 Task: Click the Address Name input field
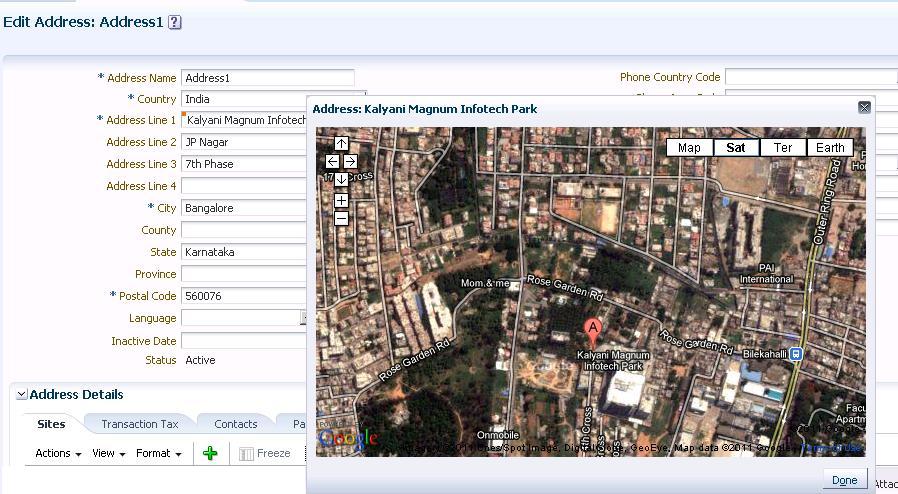click(267, 78)
